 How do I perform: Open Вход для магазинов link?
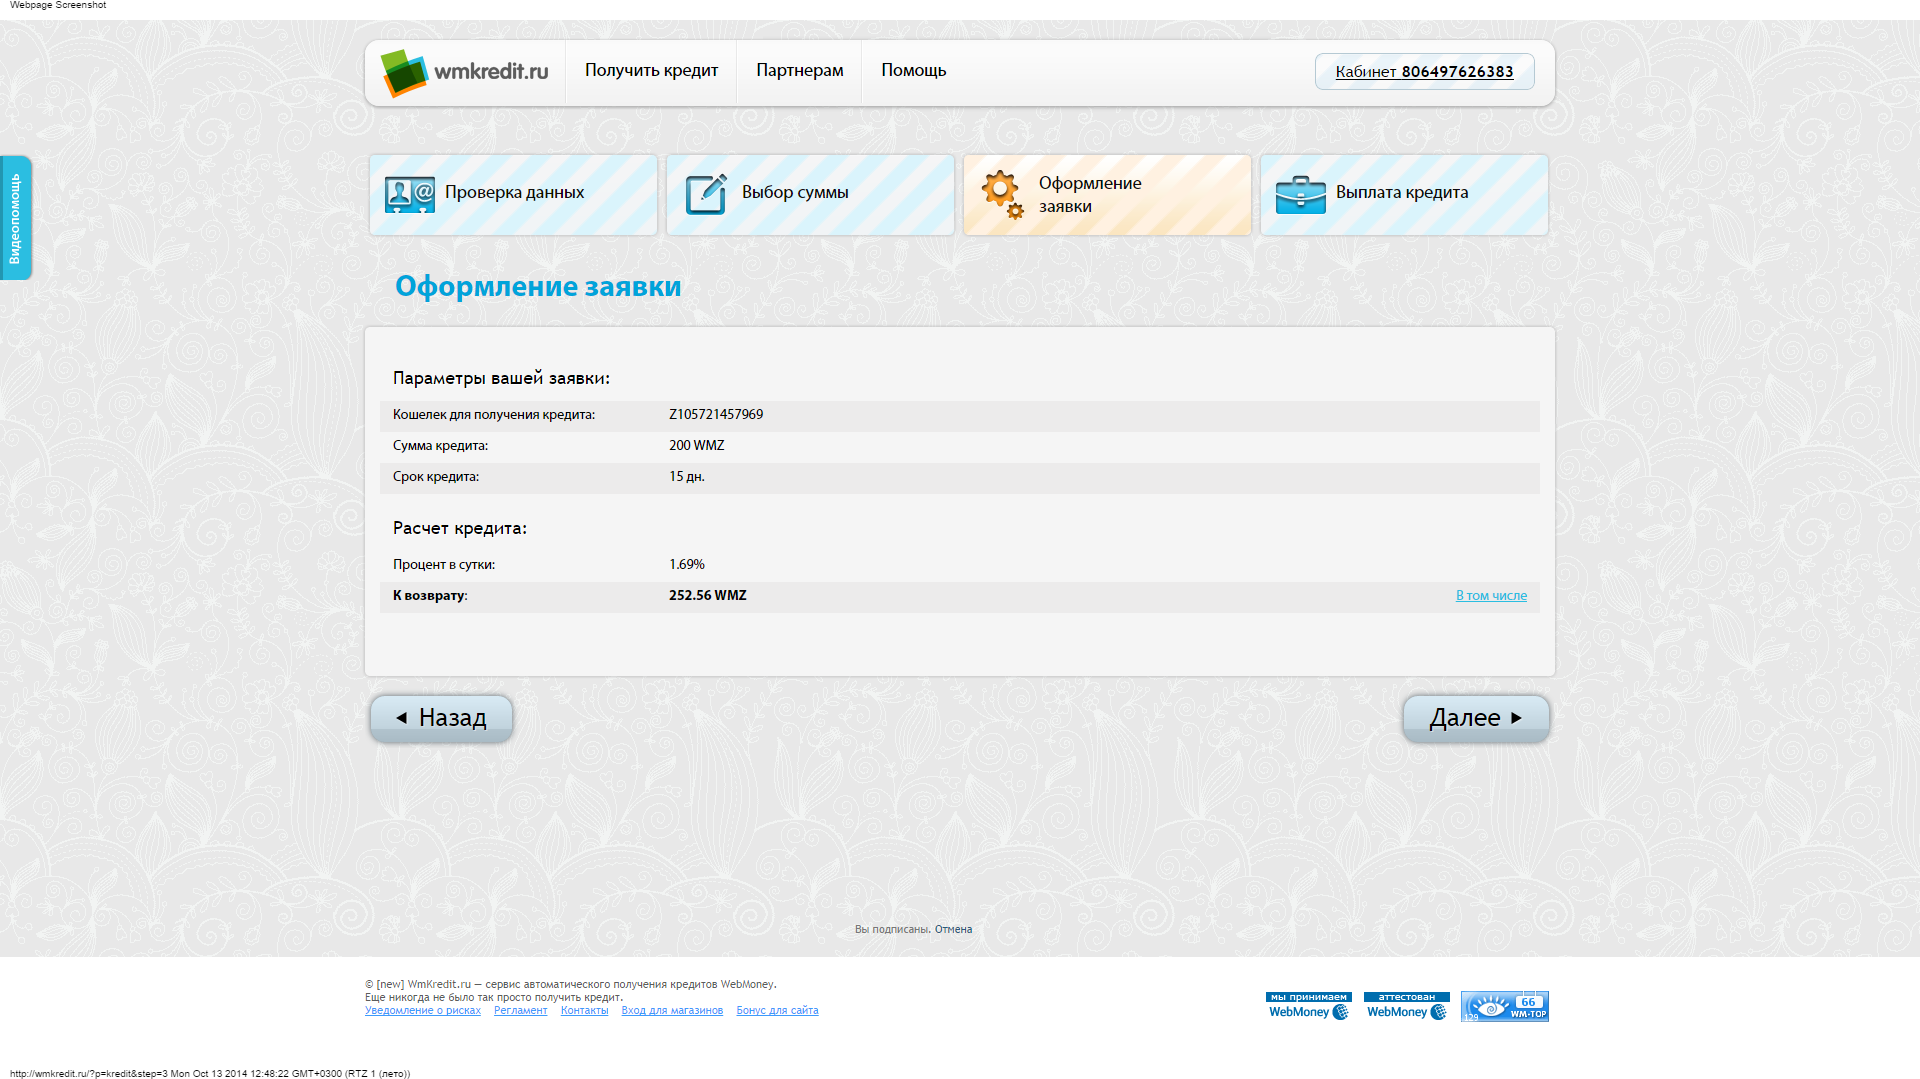point(672,1011)
